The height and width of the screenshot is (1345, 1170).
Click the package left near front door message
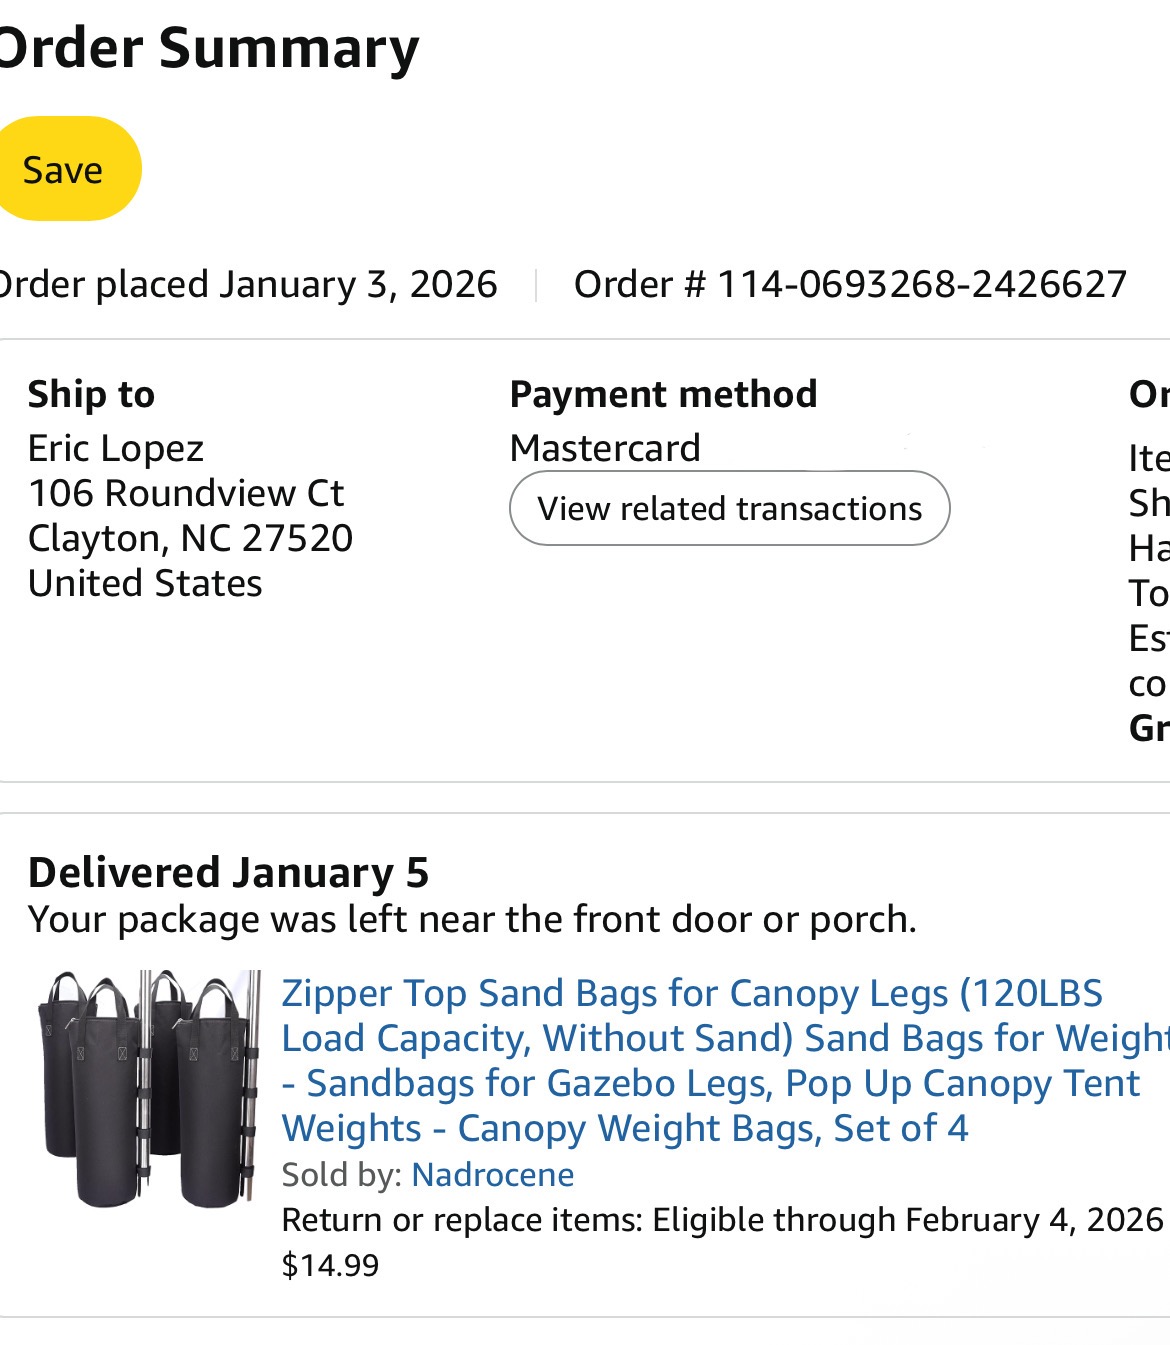[x=472, y=919]
